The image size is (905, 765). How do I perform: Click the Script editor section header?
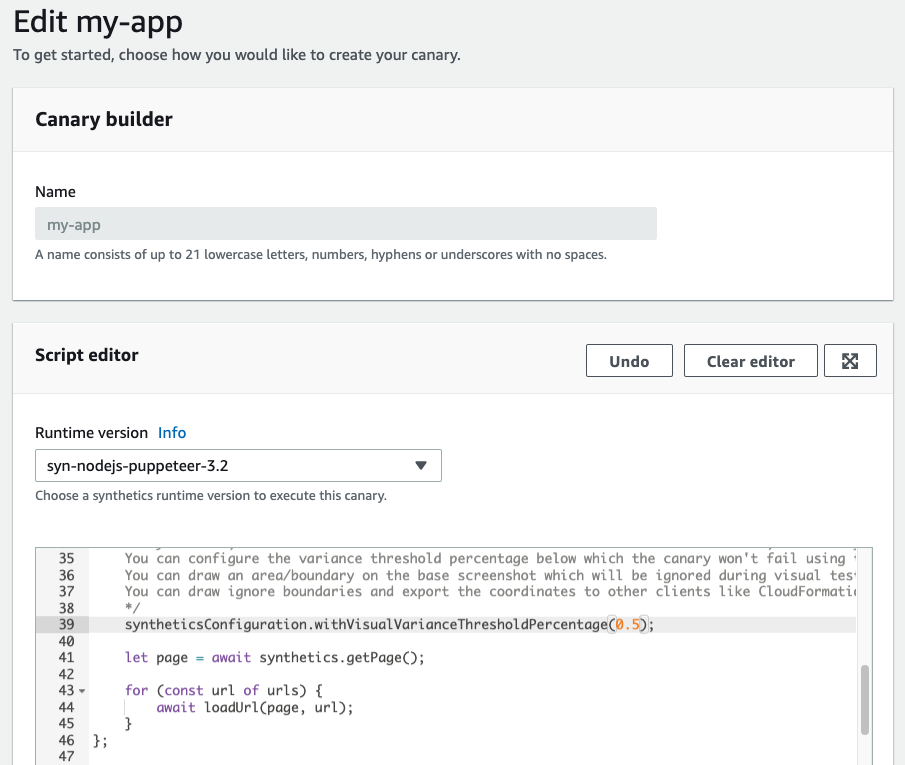[88, 354]
